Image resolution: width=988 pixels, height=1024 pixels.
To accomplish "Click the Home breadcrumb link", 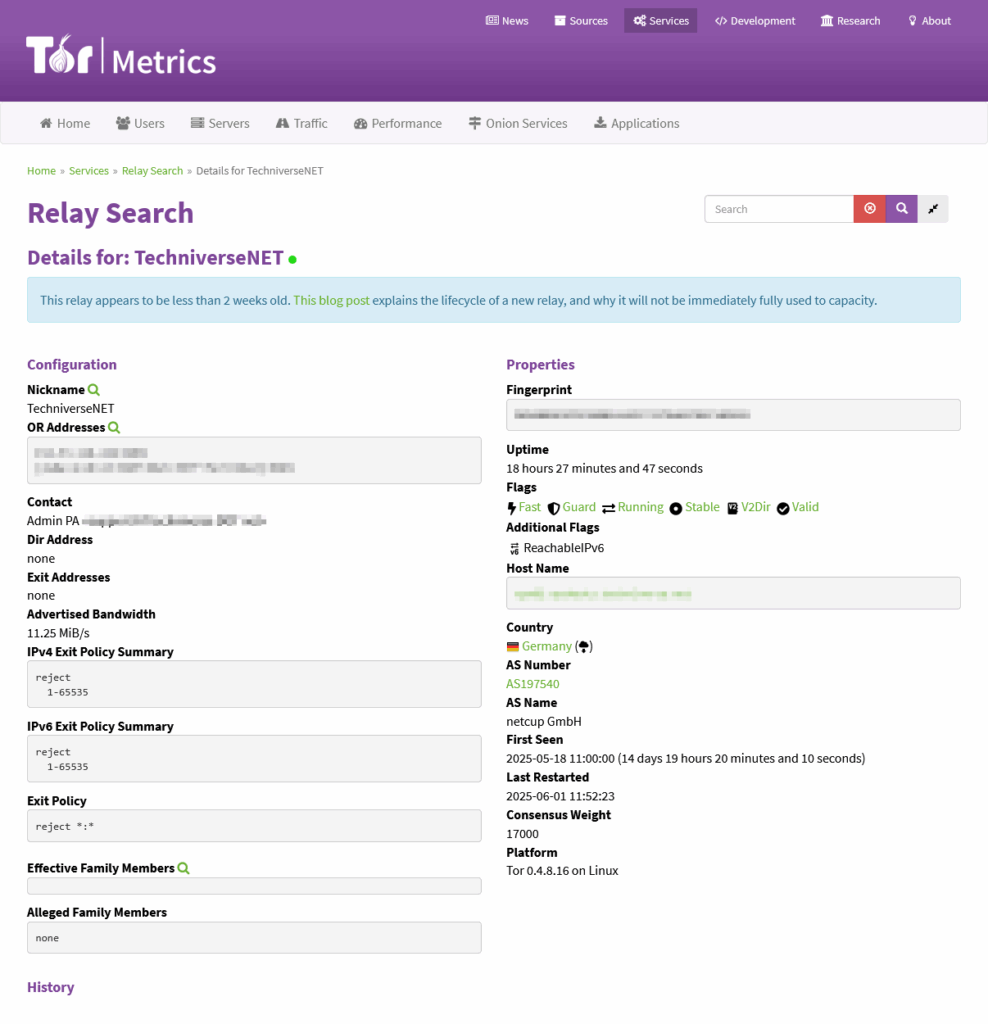I will 41,170.
